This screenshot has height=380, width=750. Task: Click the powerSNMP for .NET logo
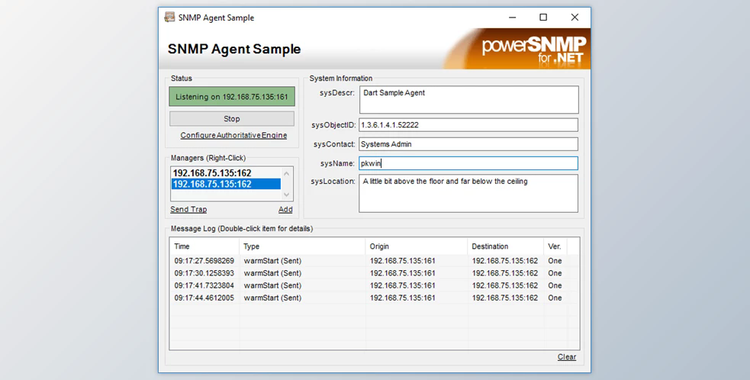(x=533, y=51)
